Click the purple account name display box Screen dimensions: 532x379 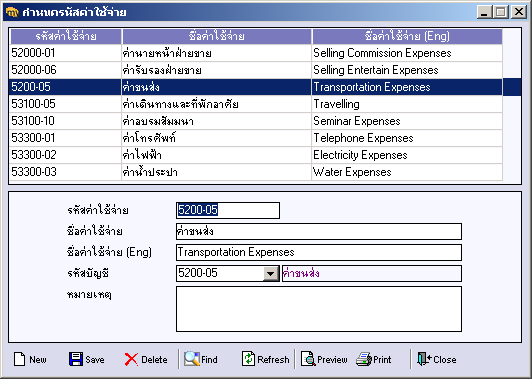372,273
